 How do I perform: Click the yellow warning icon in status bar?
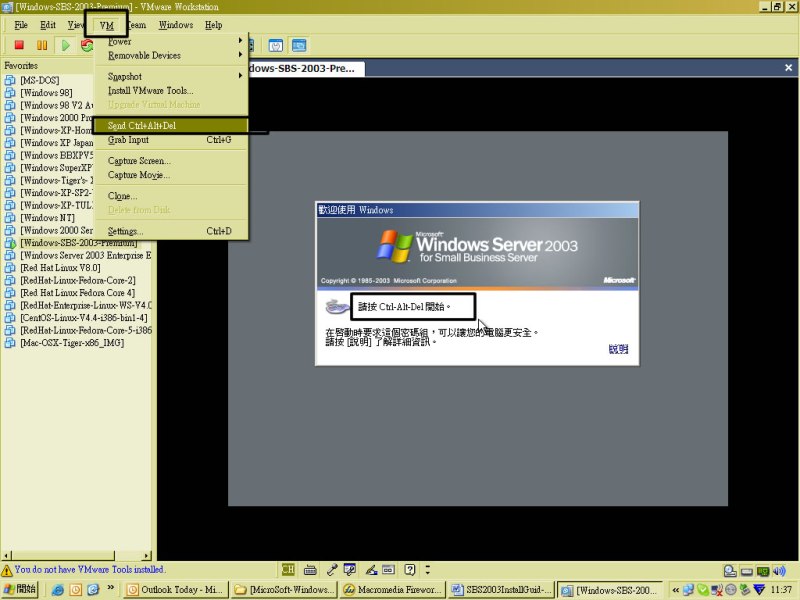pyautogui.click(x=7, y=570)
